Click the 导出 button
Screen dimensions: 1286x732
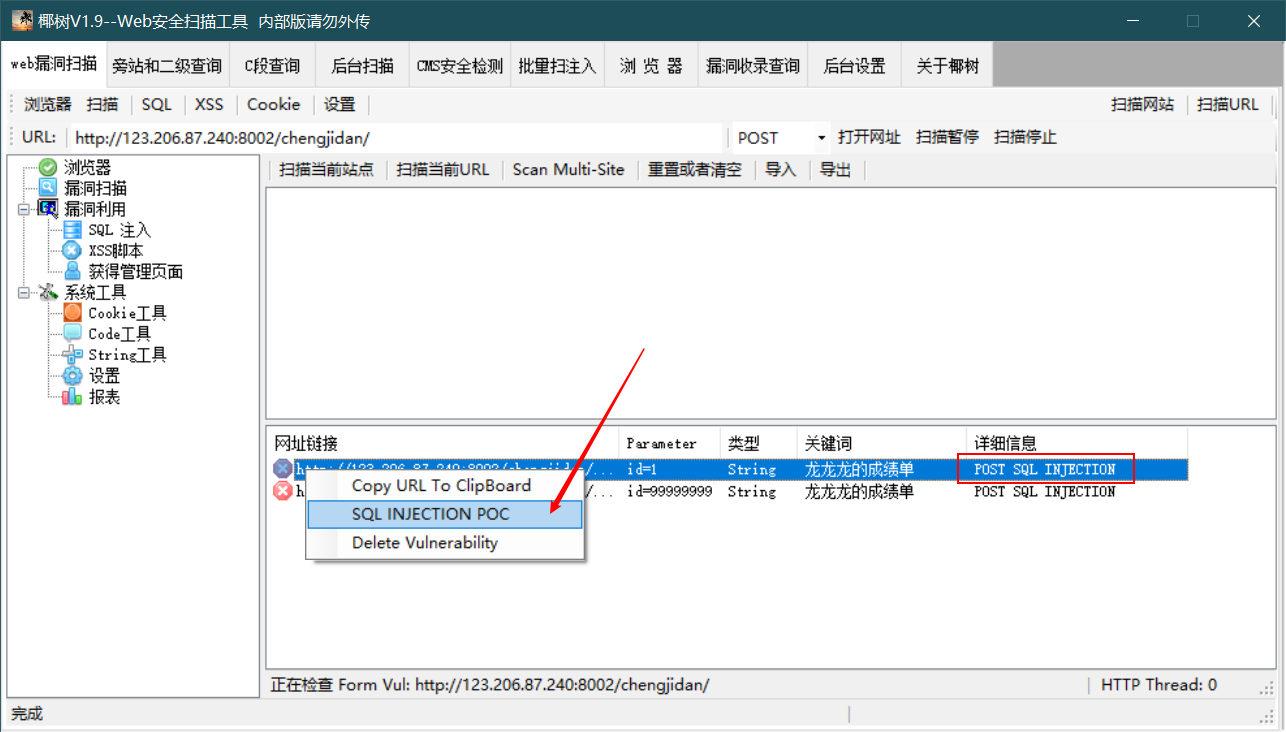835,170
